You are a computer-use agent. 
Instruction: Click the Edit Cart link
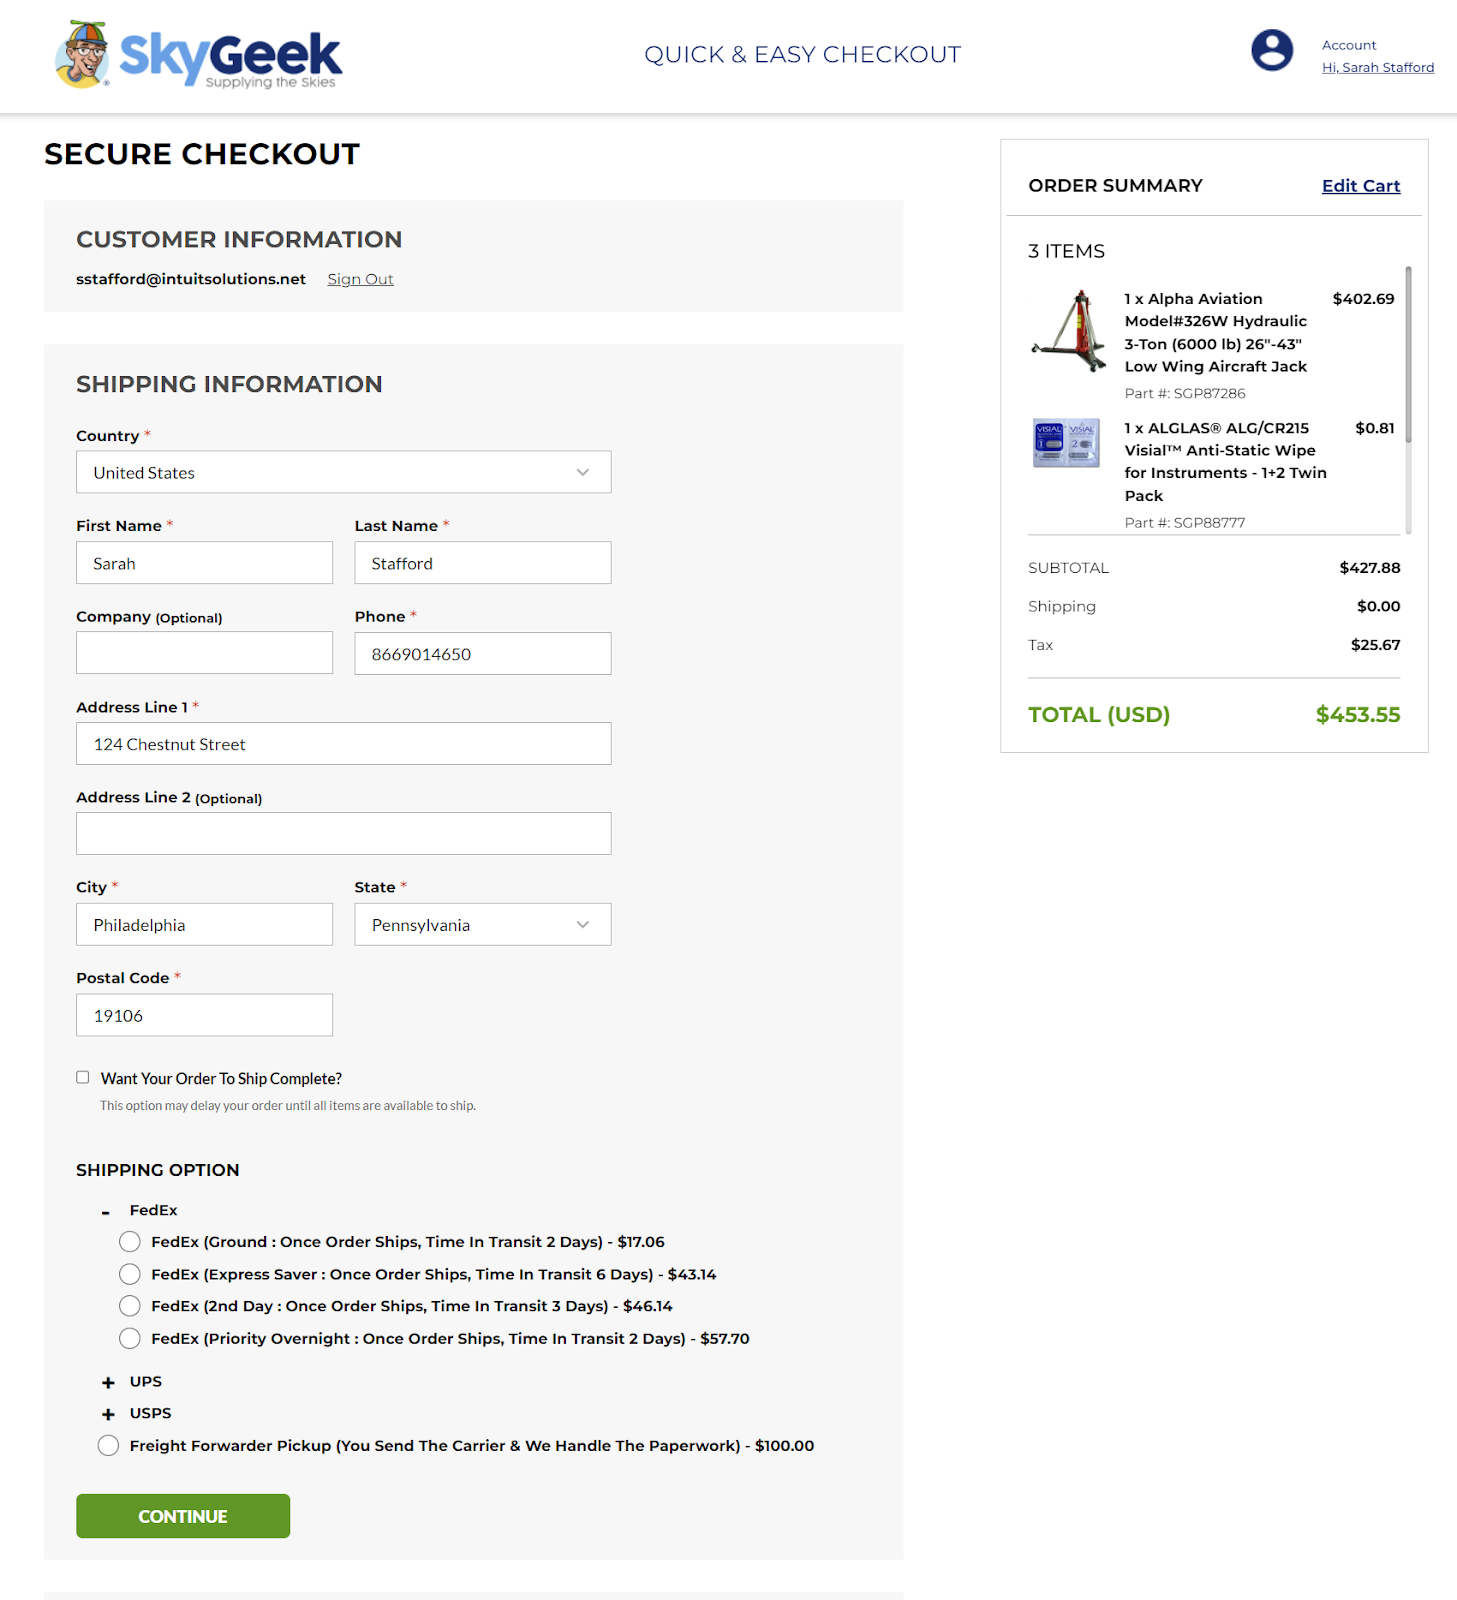pyautogui.click(x=1360, y=186)
